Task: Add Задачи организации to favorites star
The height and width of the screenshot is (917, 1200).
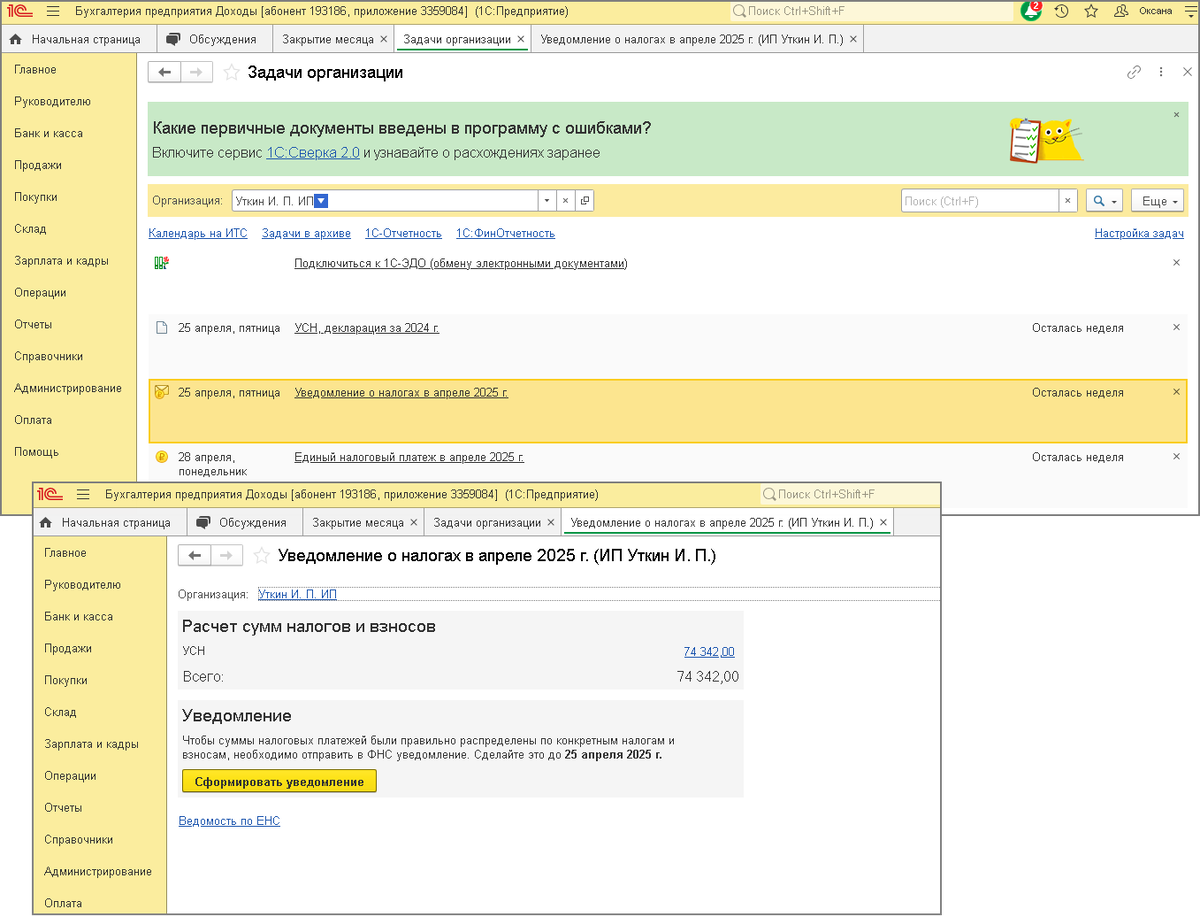Action: (231, 72)
